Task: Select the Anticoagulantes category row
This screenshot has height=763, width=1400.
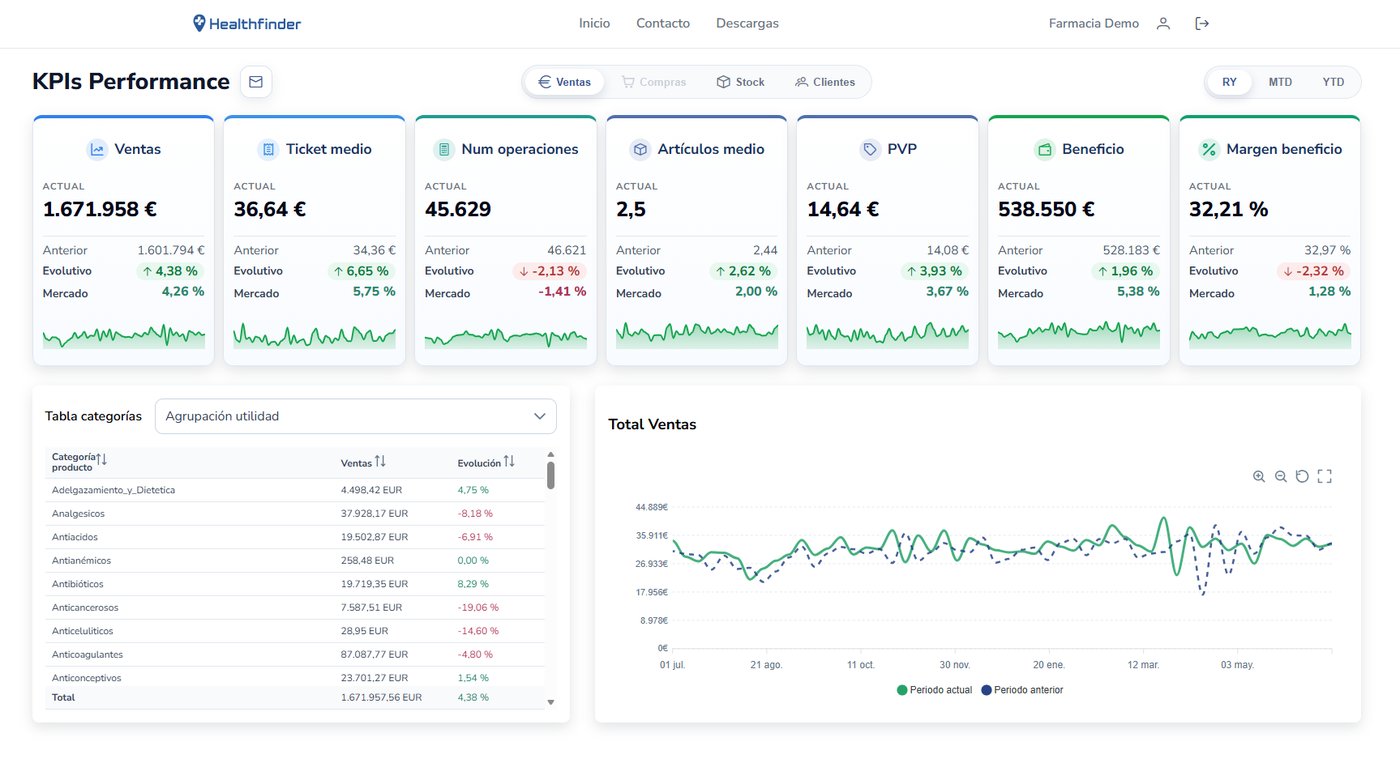Action: [x=295, y=655]
